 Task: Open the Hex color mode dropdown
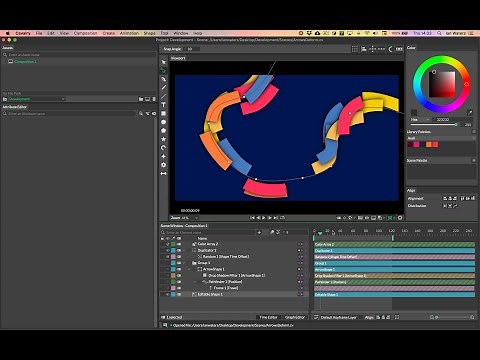click(x=421, y=119)
